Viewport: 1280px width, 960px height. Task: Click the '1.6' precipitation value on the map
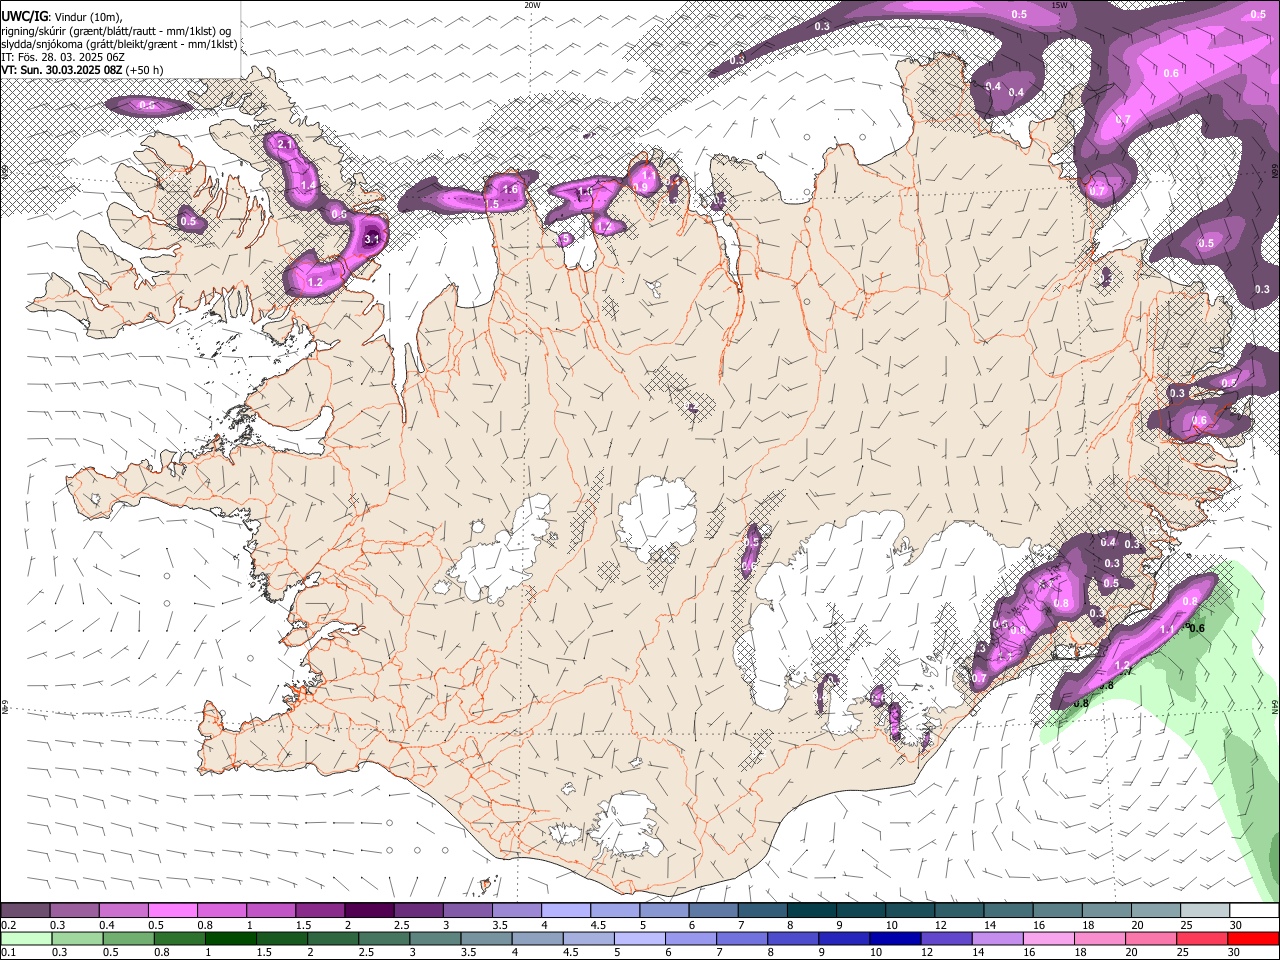click(510, 189)
